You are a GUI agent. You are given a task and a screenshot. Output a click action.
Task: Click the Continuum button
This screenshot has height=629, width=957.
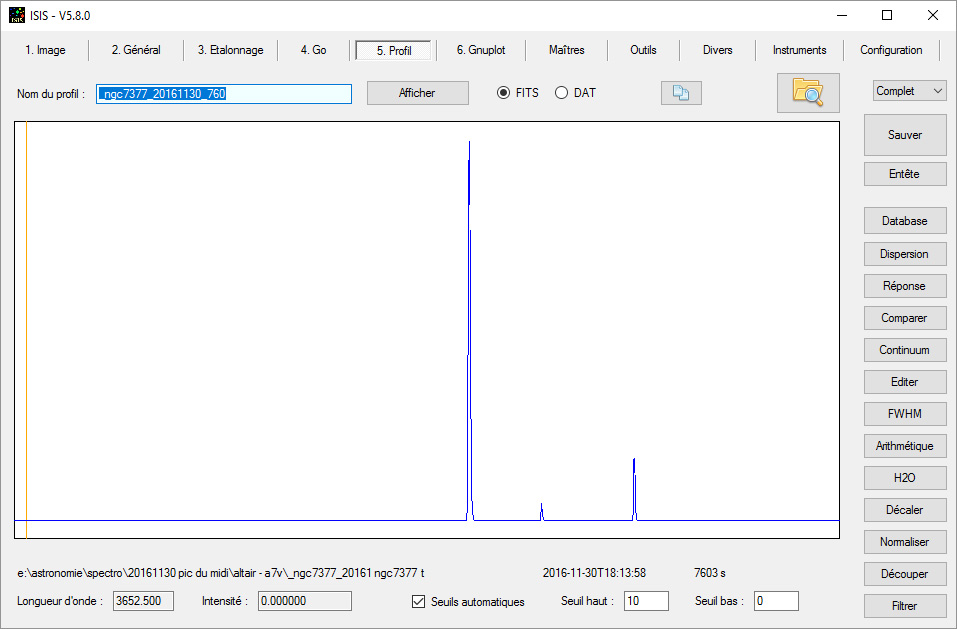point(905,350)
